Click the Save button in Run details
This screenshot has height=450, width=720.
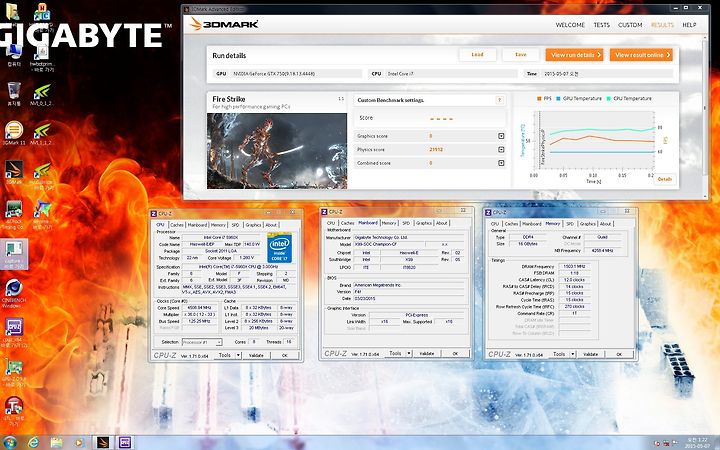pyautogui.click(x=520, y=55)
